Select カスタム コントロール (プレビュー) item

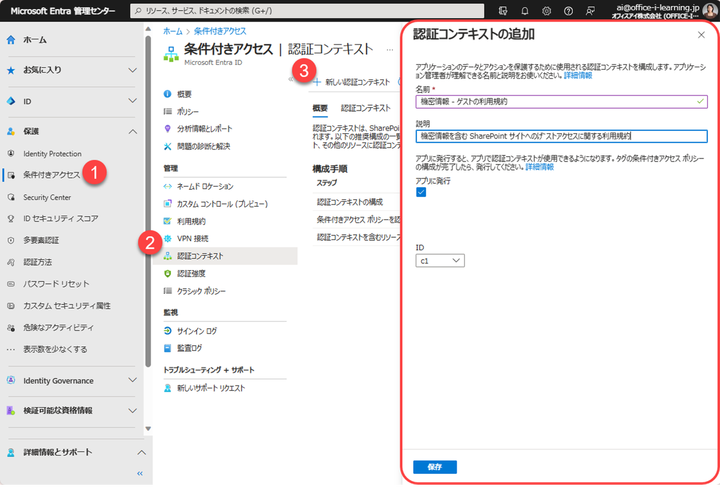222,204
